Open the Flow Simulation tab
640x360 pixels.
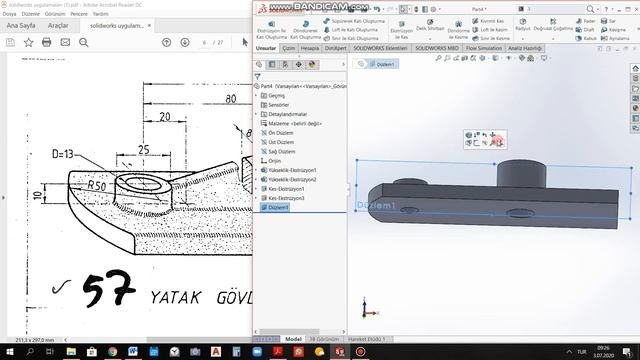point(484,48)
